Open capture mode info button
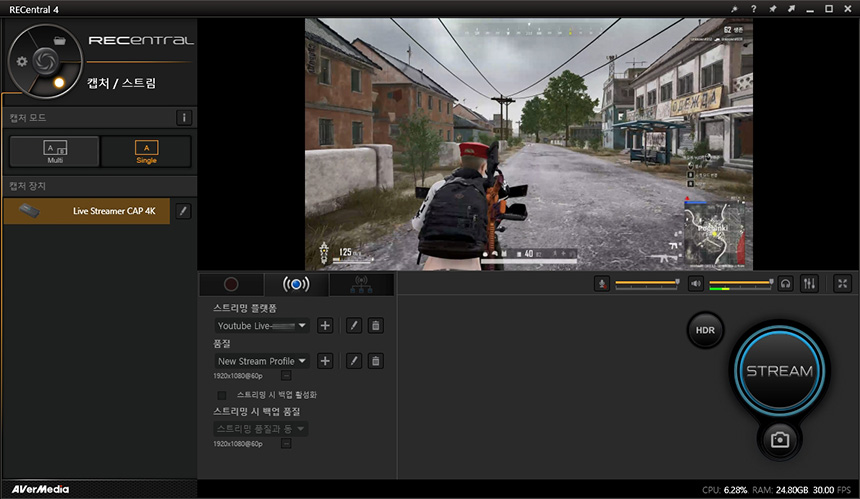The width and height of the screenshot is (860, 499). (x=184, y=117)
